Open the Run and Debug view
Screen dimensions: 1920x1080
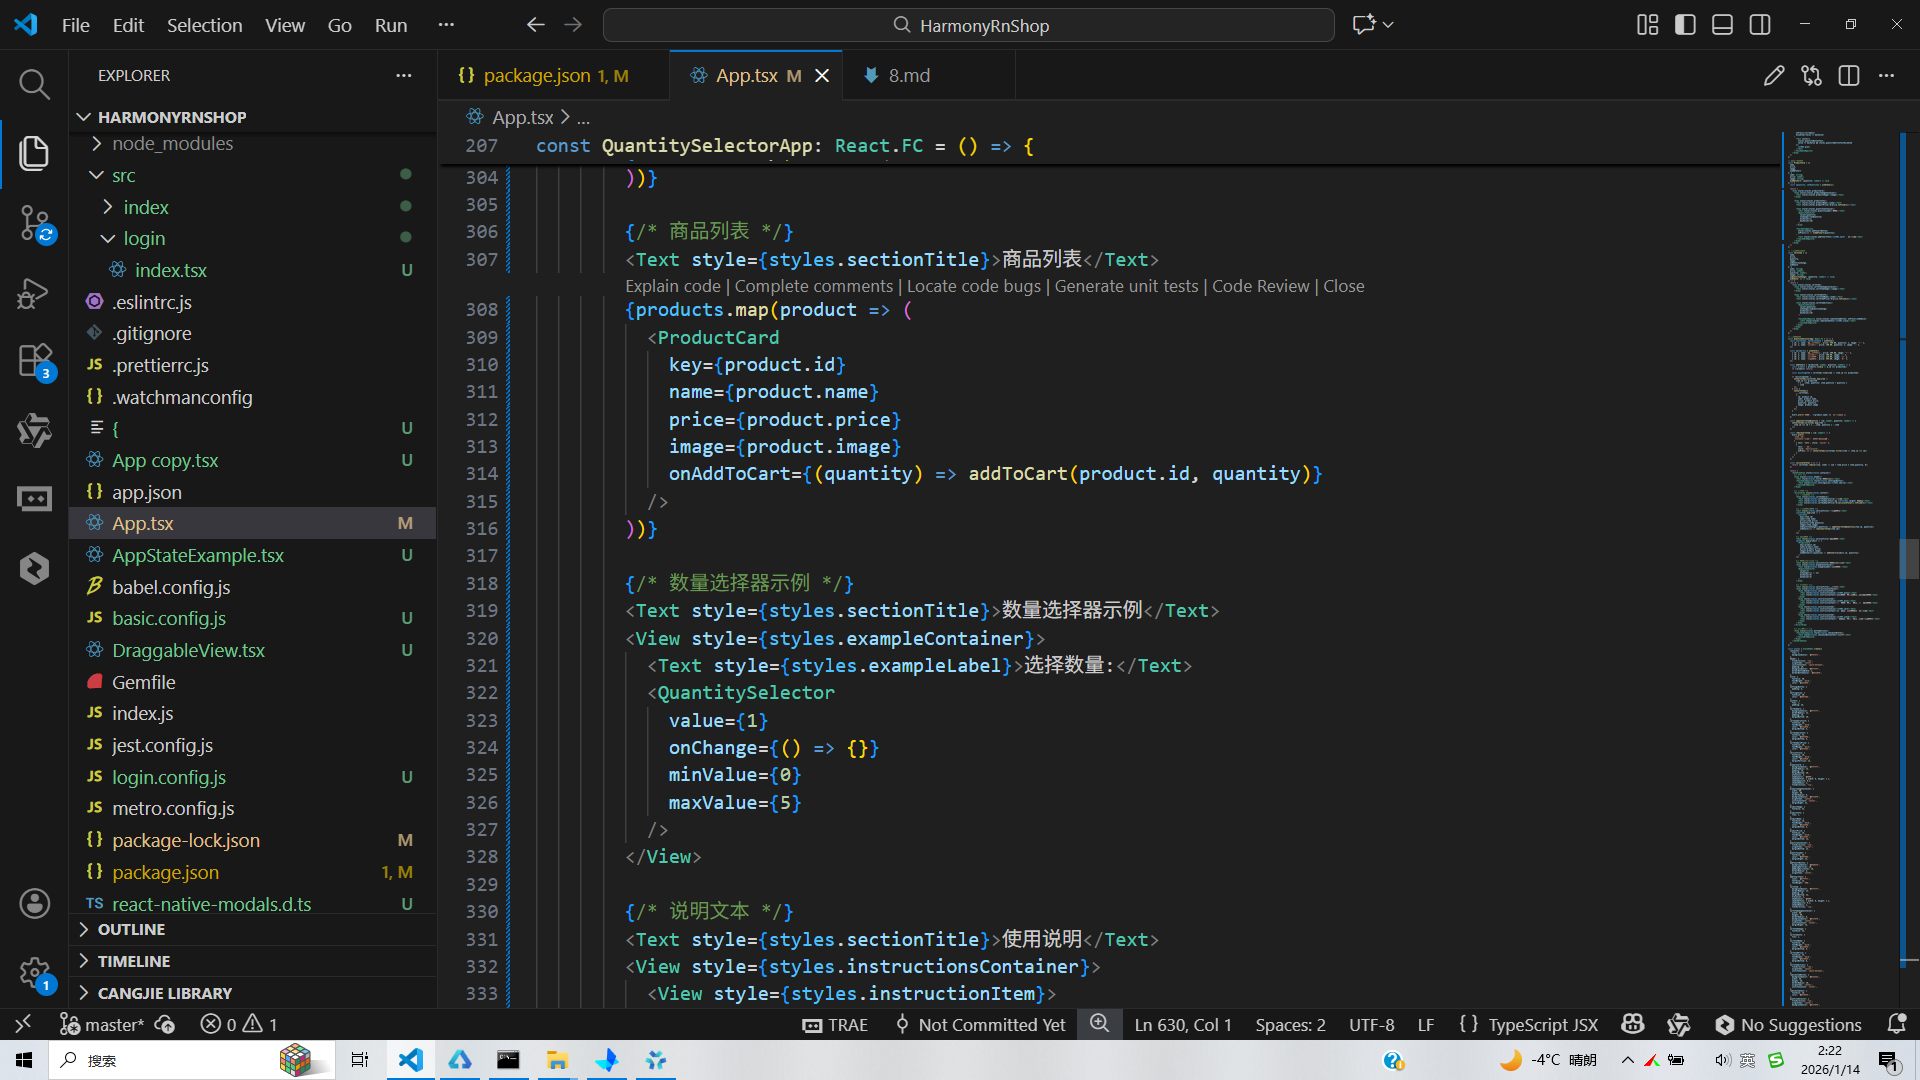click(34, 293)
